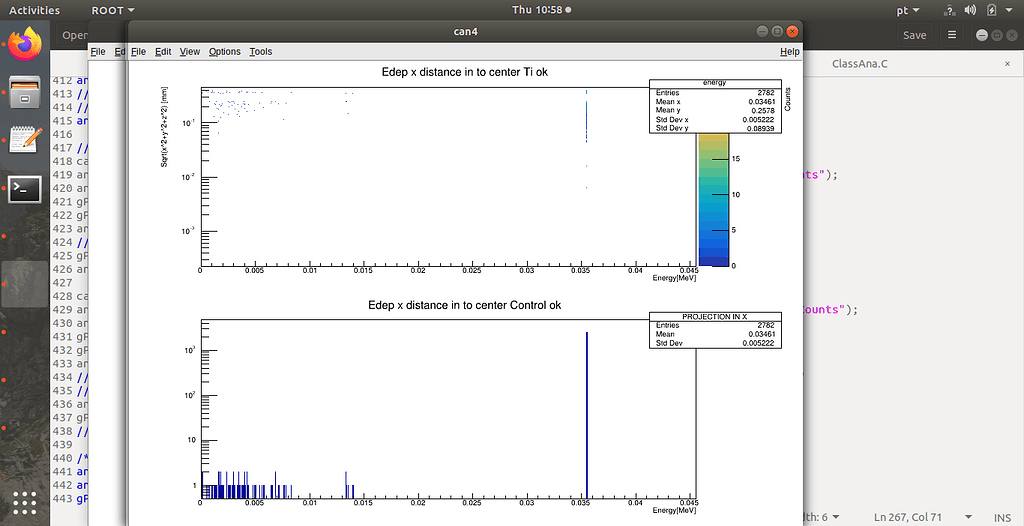Expand the tab width dropdown

(x=821, y=517)
